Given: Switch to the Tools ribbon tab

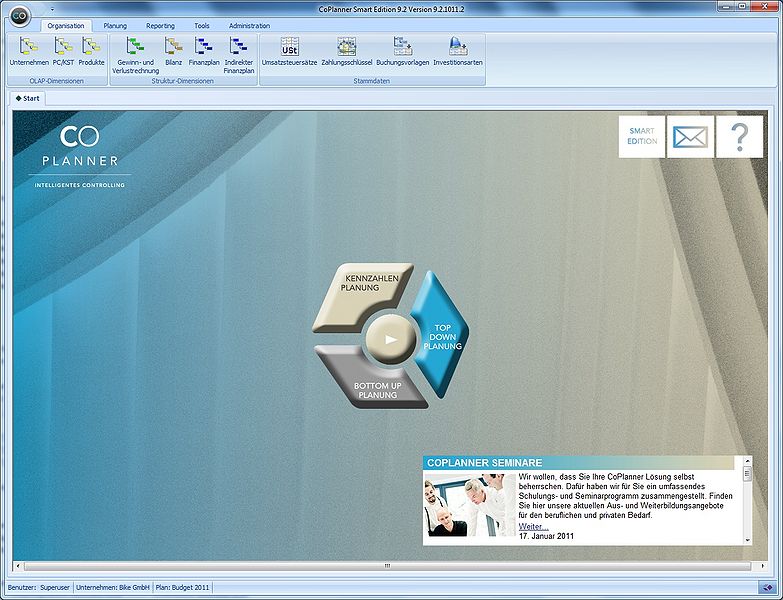Looking at the screenshot, I should pos(202,26).
